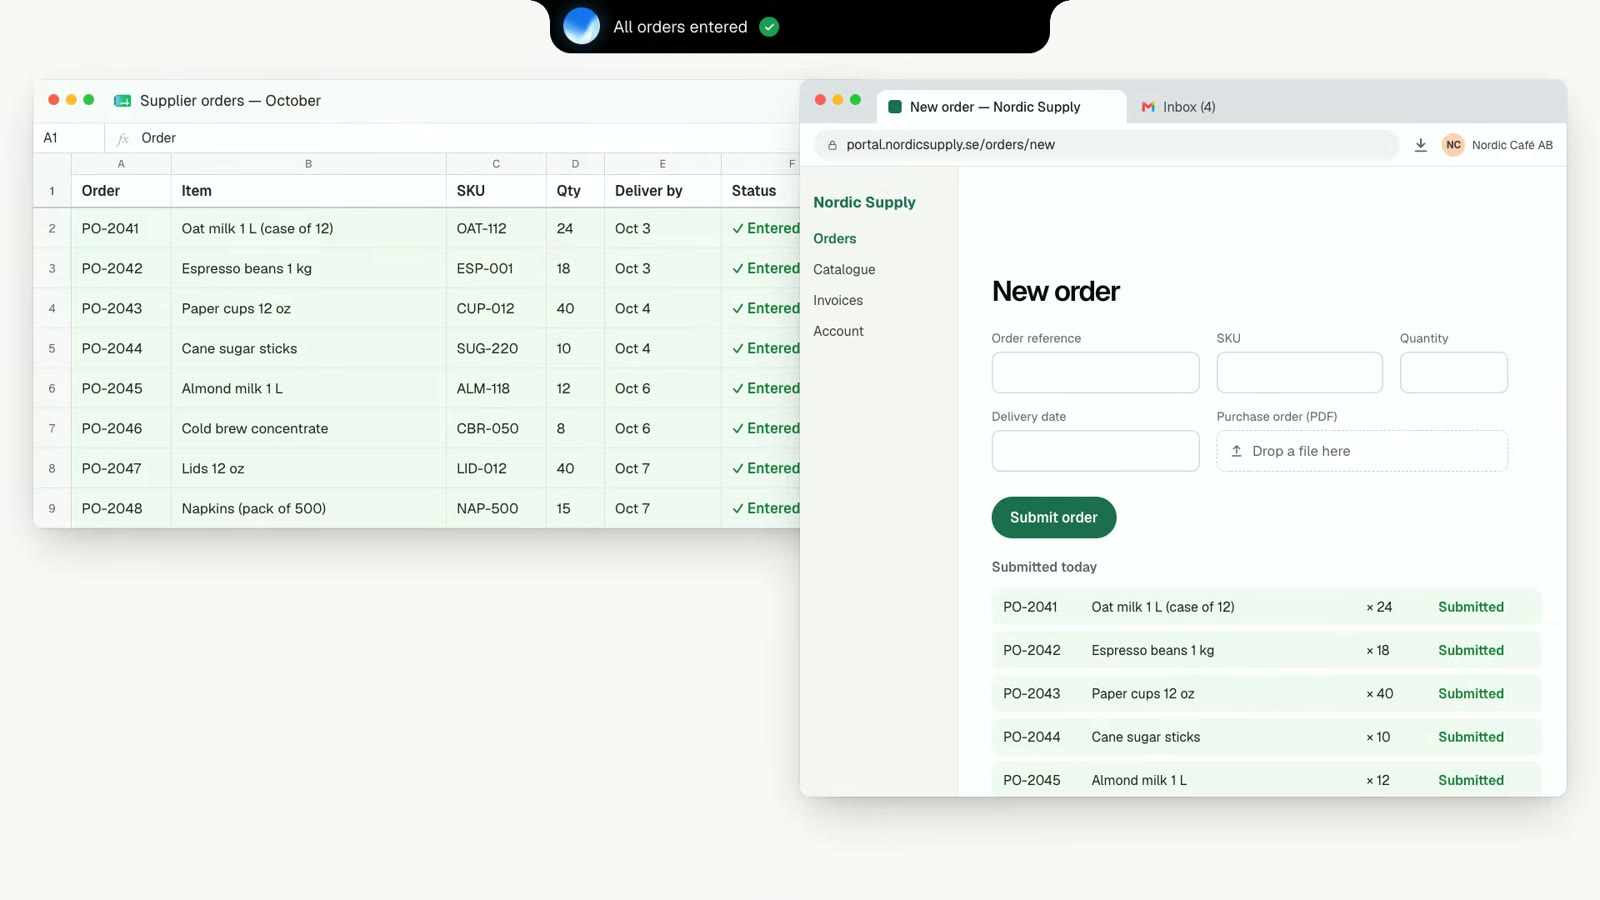1600x900 pixels.
Task: Select row 5 header in spreadsheet
Action: [x=52, y=349]
